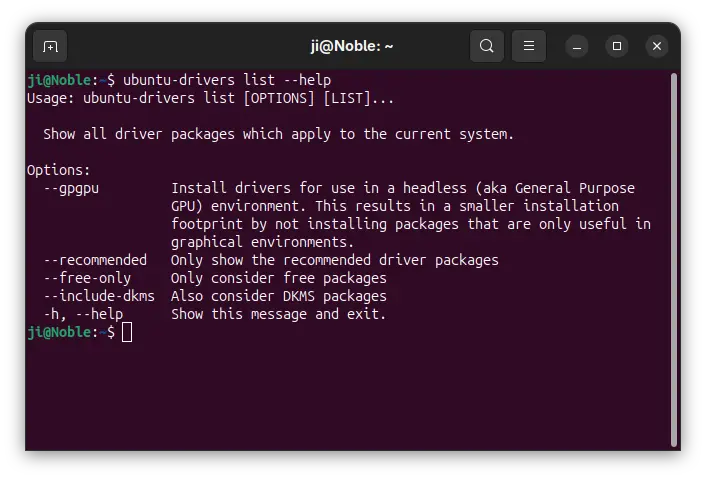Open the terminal search

point(486,46)
